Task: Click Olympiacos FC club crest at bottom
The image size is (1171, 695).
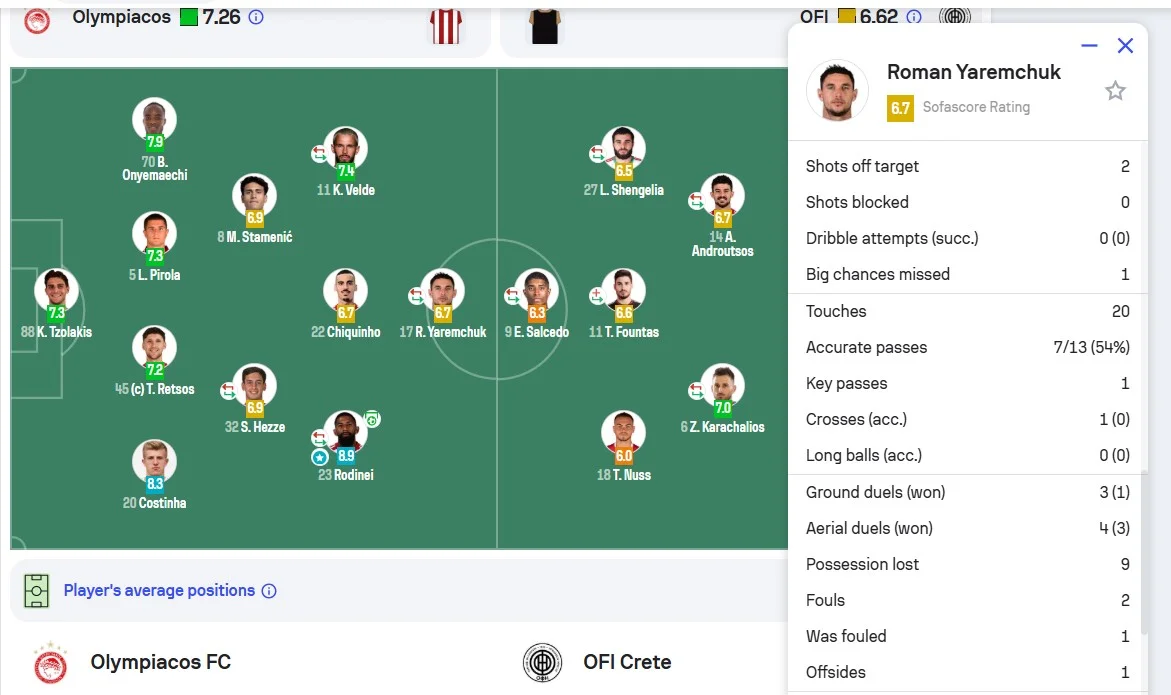Action: pyautogui.click(x=50, y=663)
